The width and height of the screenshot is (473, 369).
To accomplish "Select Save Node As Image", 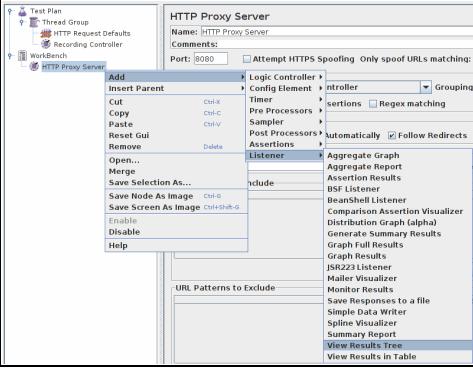I will point(176,196).
